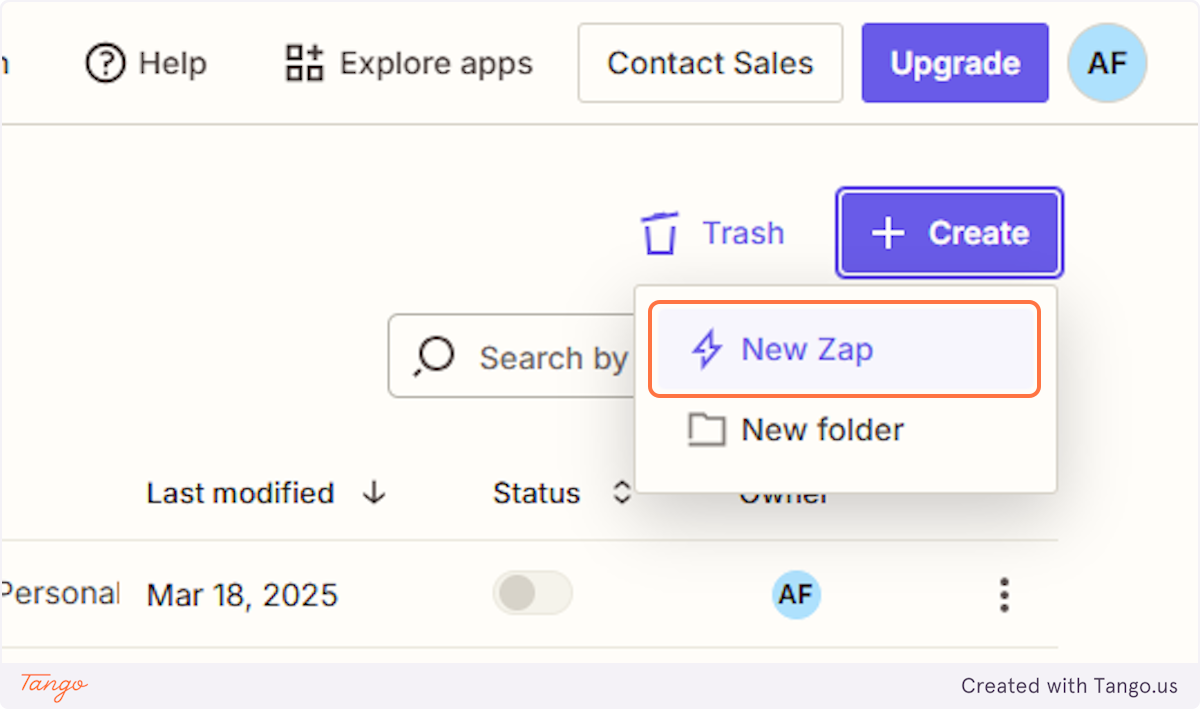Toggle the Last modified sort arrow
1200x709 pixels.
tap(372, 492)
